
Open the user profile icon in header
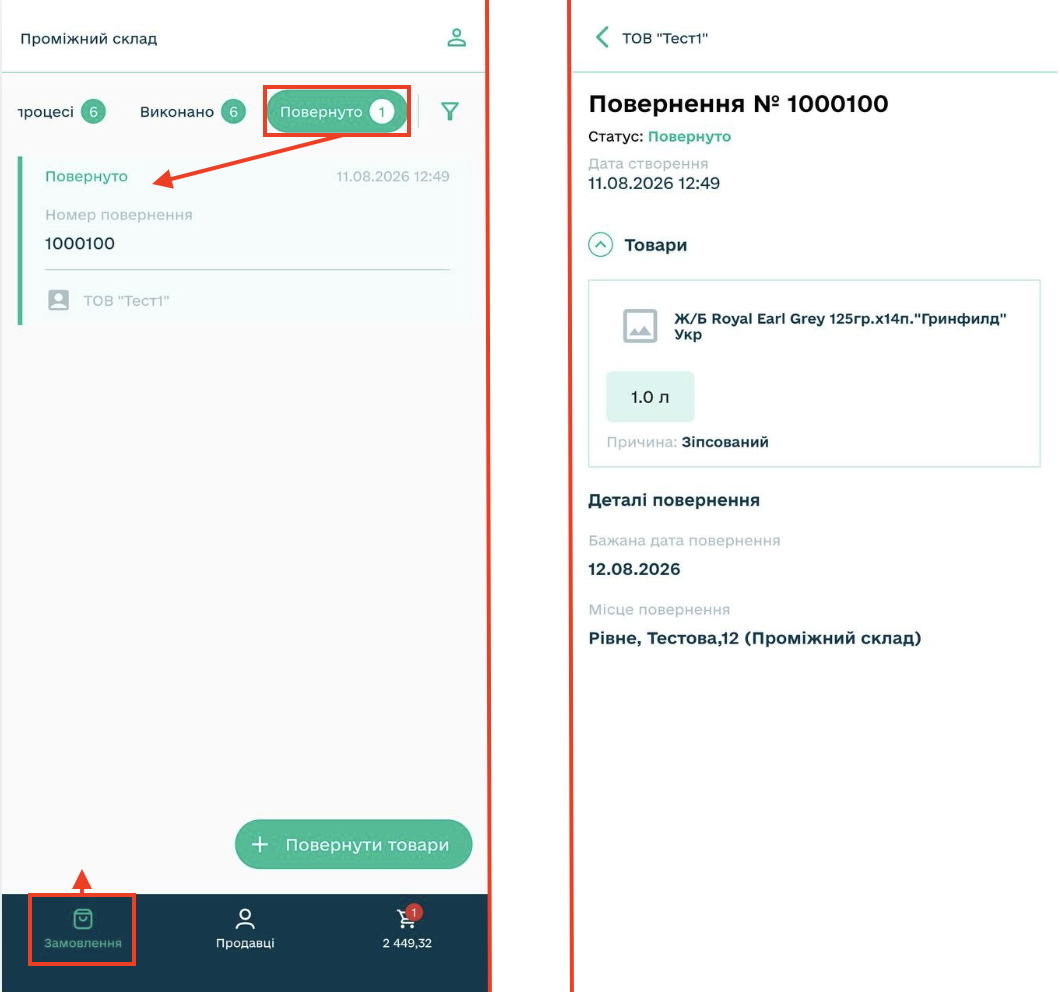tap(456, 38)
